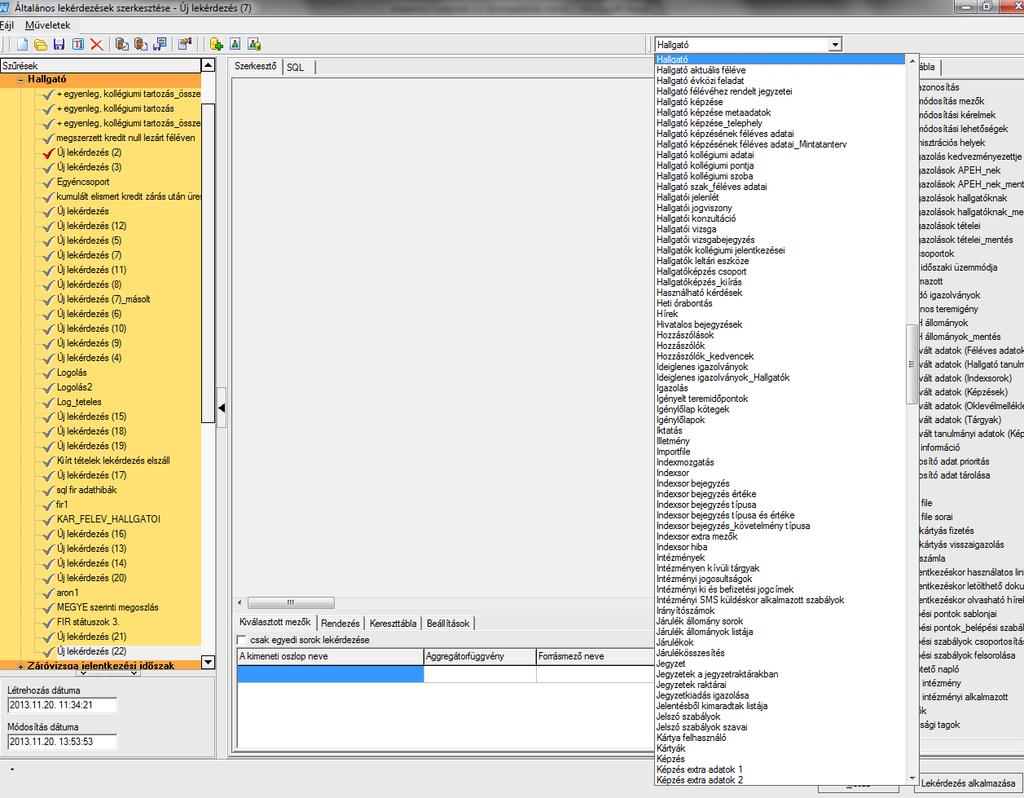Click the checkmark icon beside sql fir adathibák

[x=48, y=490]
